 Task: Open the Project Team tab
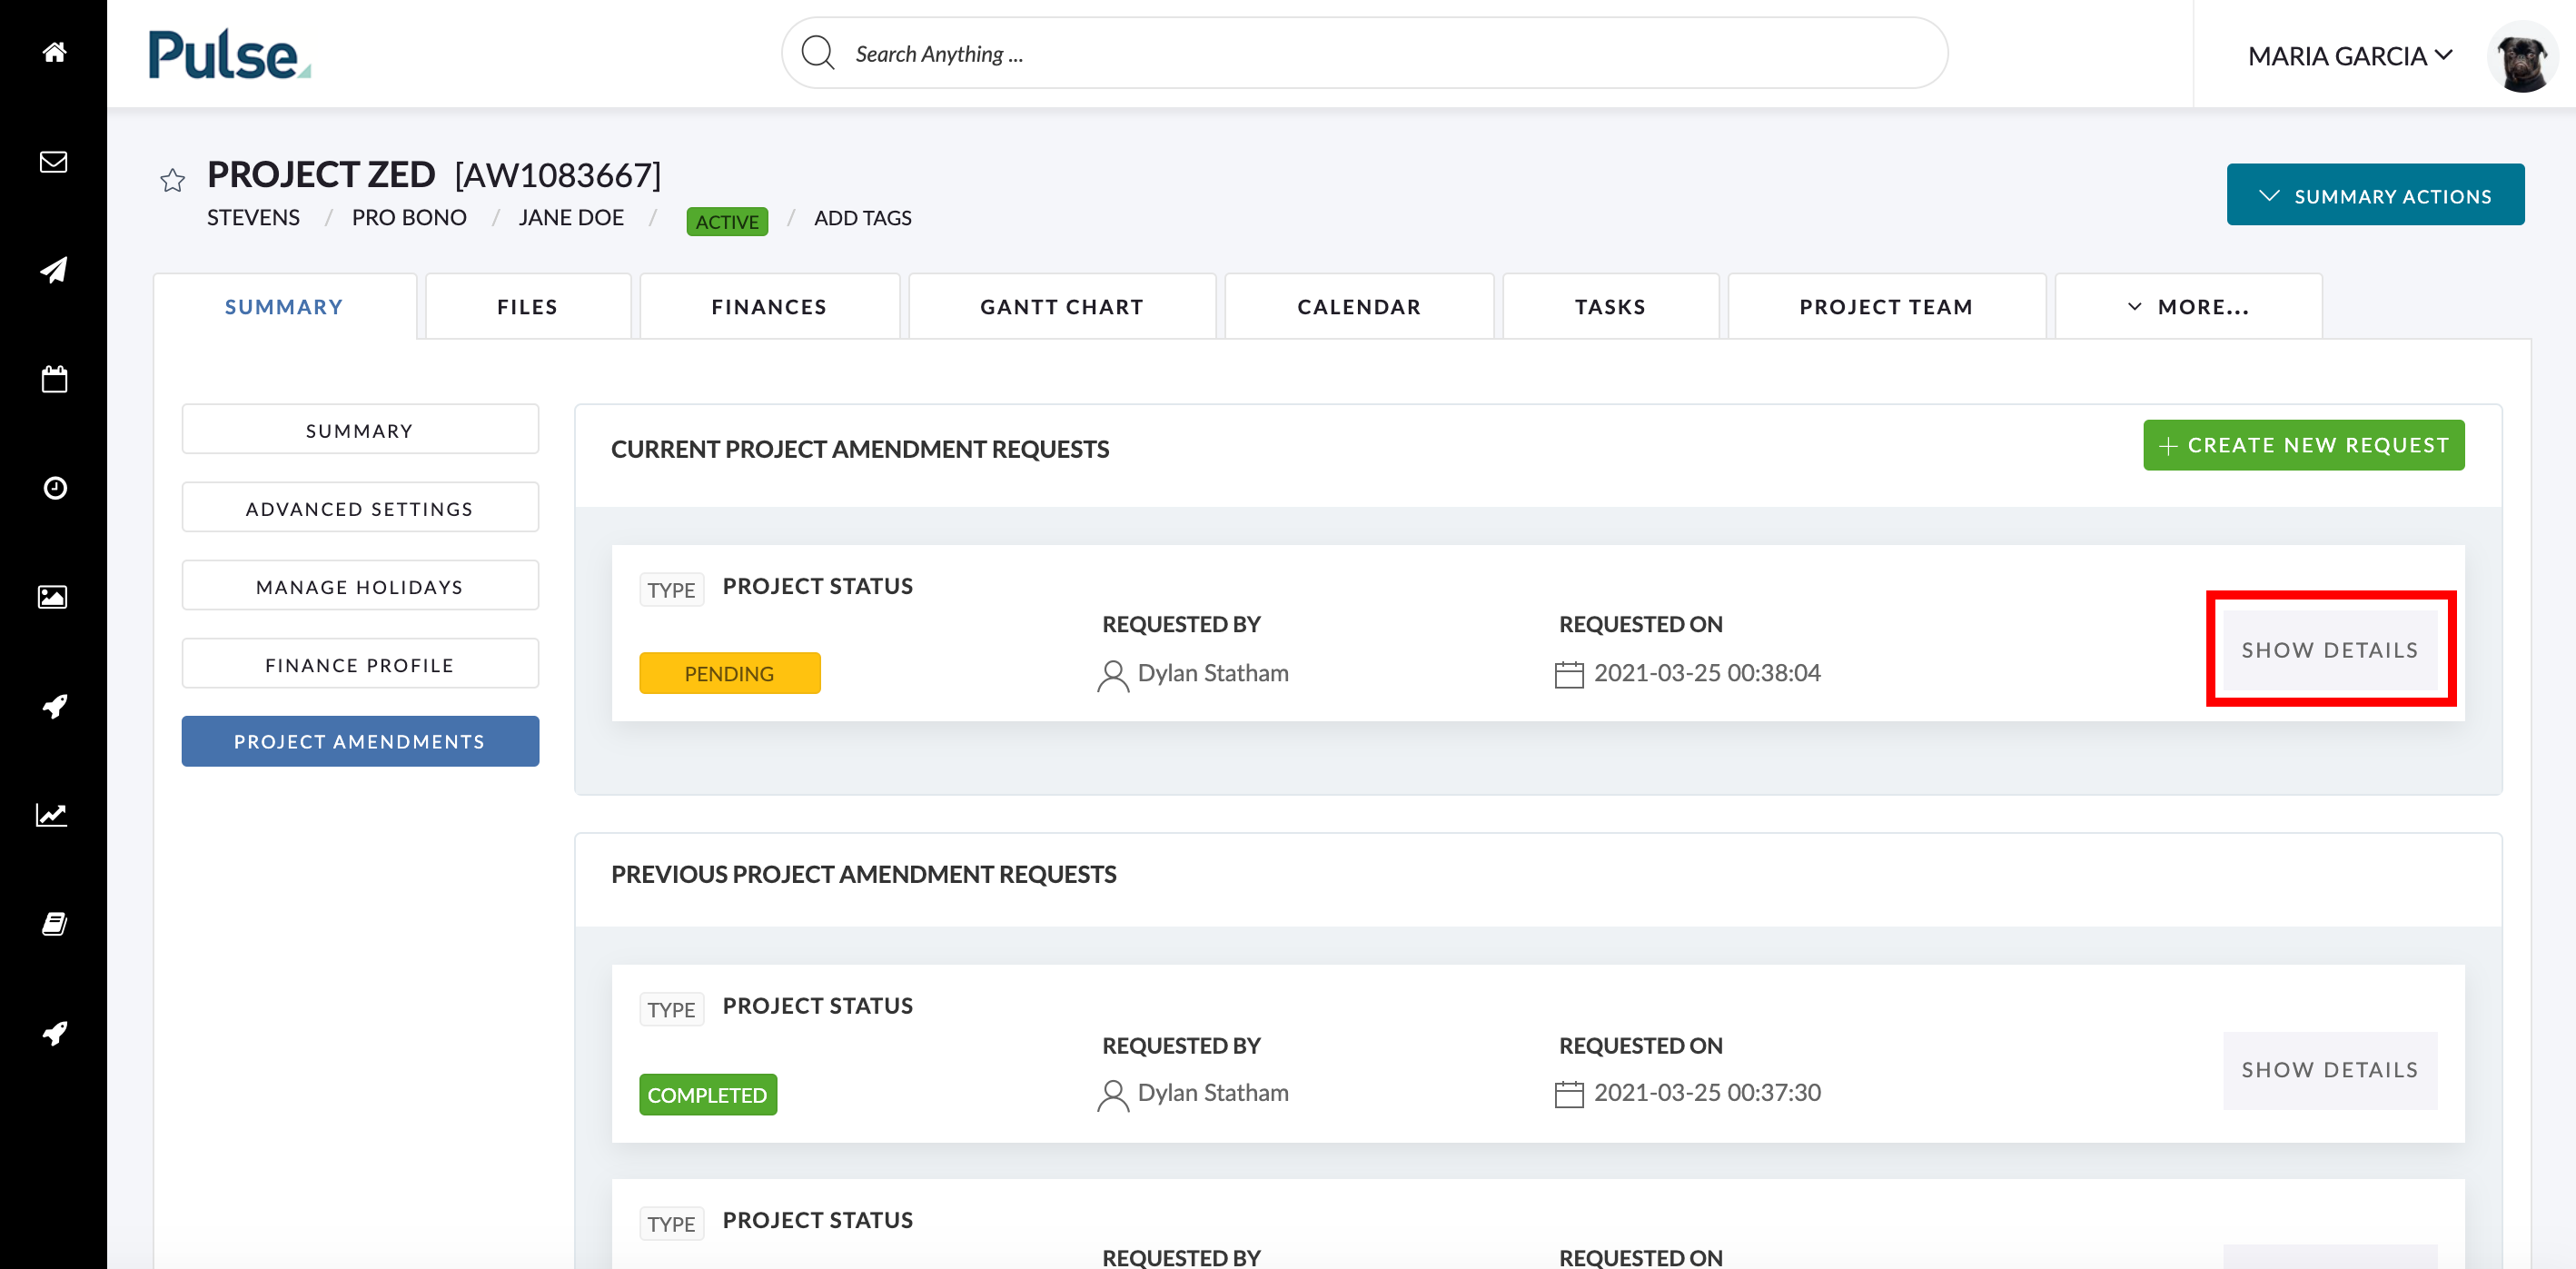point(1886,307)
